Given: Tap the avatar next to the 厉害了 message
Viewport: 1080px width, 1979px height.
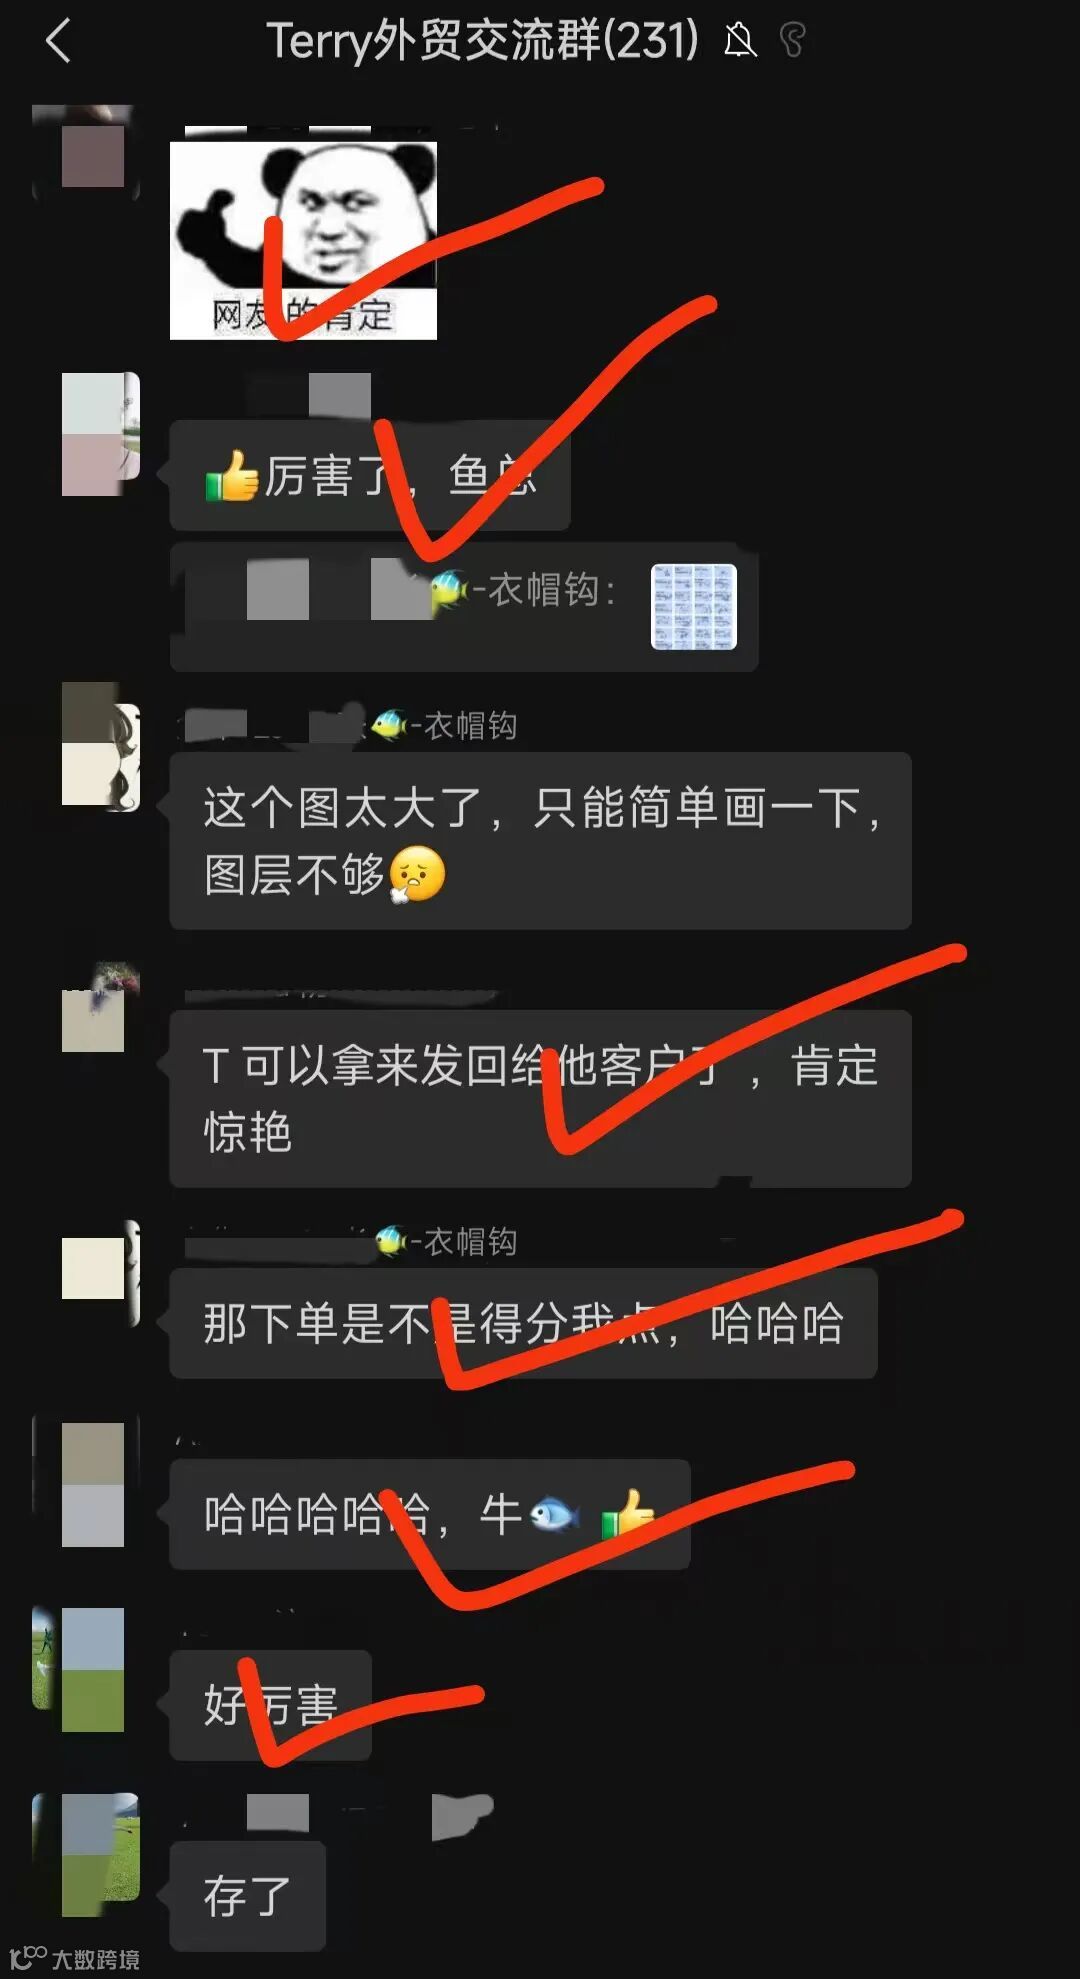Looking at the screenshot, I should click(100, 434).
